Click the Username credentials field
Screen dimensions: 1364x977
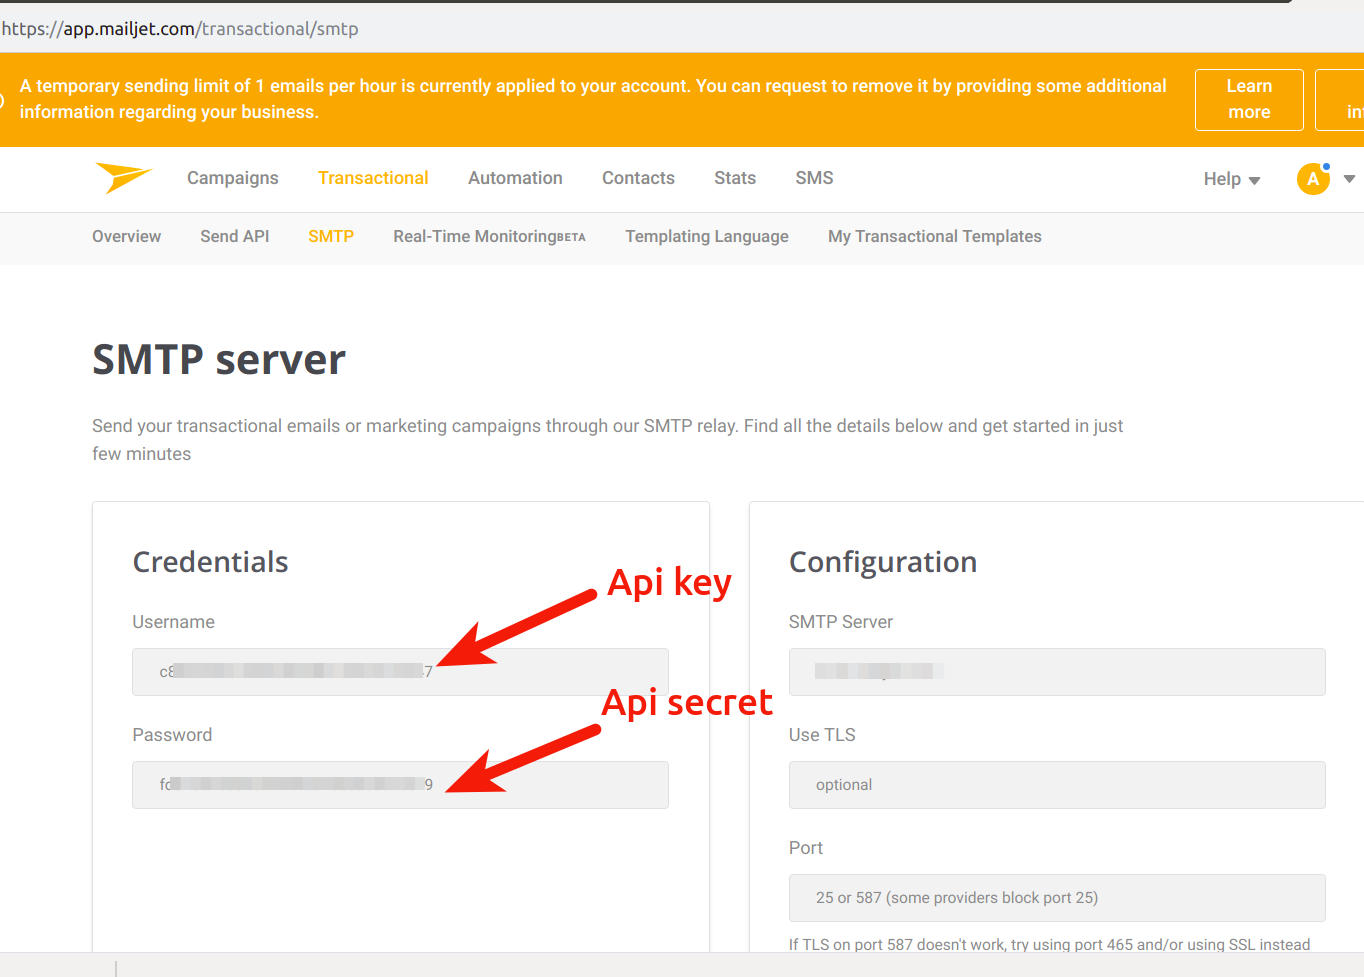coord(400,672)
